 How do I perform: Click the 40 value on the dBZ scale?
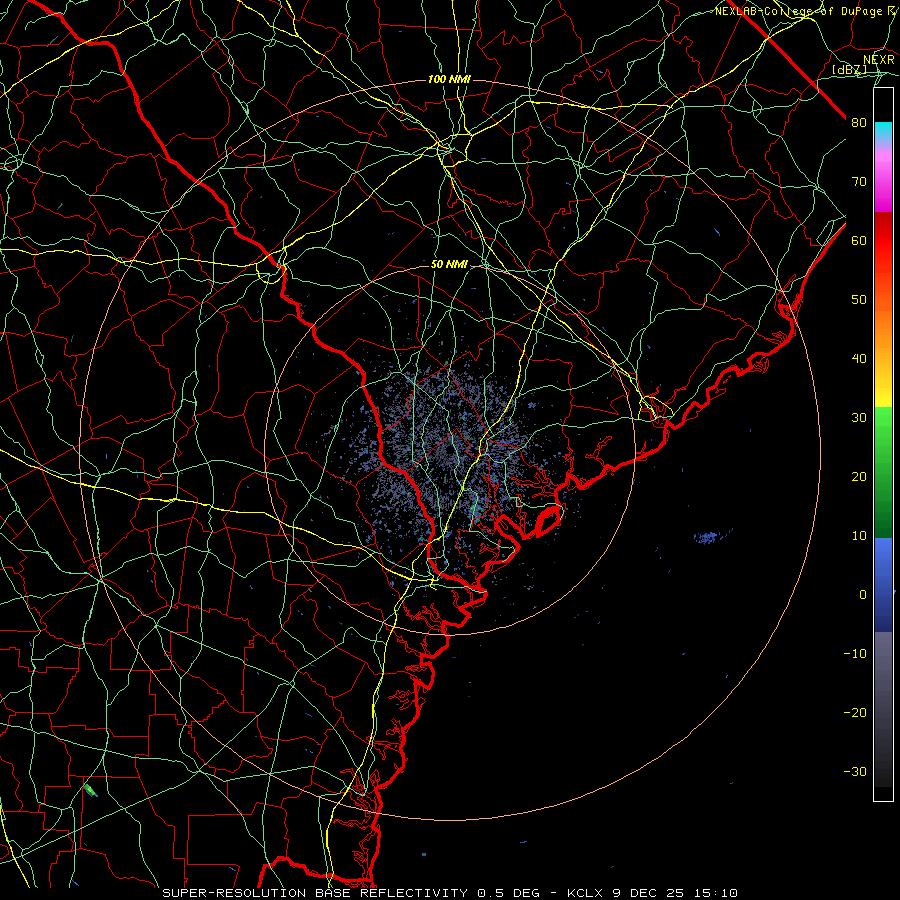point(859,359)
